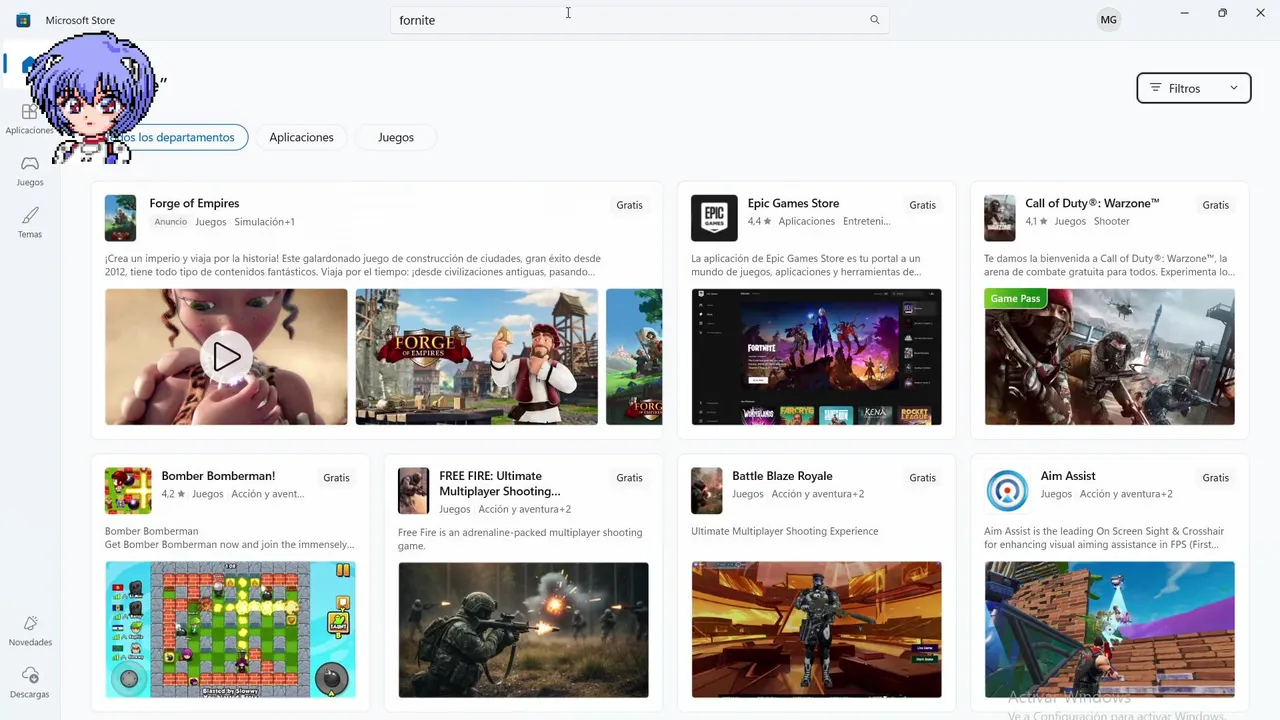The image size is (1280, 720).
Task: Select the Aplicaciones filter chip
Action: (301, 137)
